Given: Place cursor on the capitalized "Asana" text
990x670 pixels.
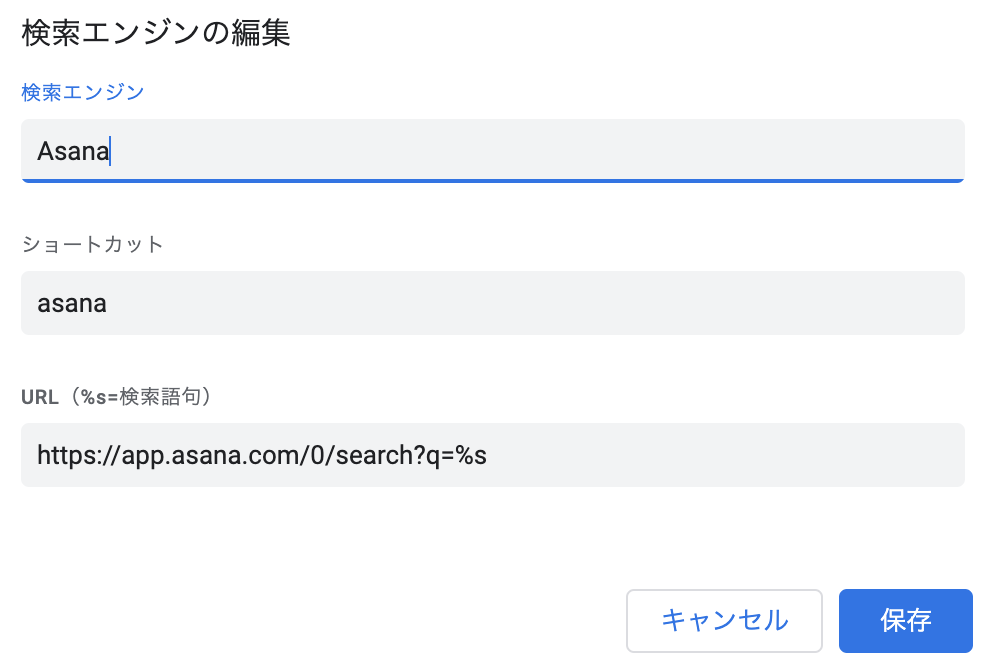Looking at the screenshot, I should click(72, 152).
